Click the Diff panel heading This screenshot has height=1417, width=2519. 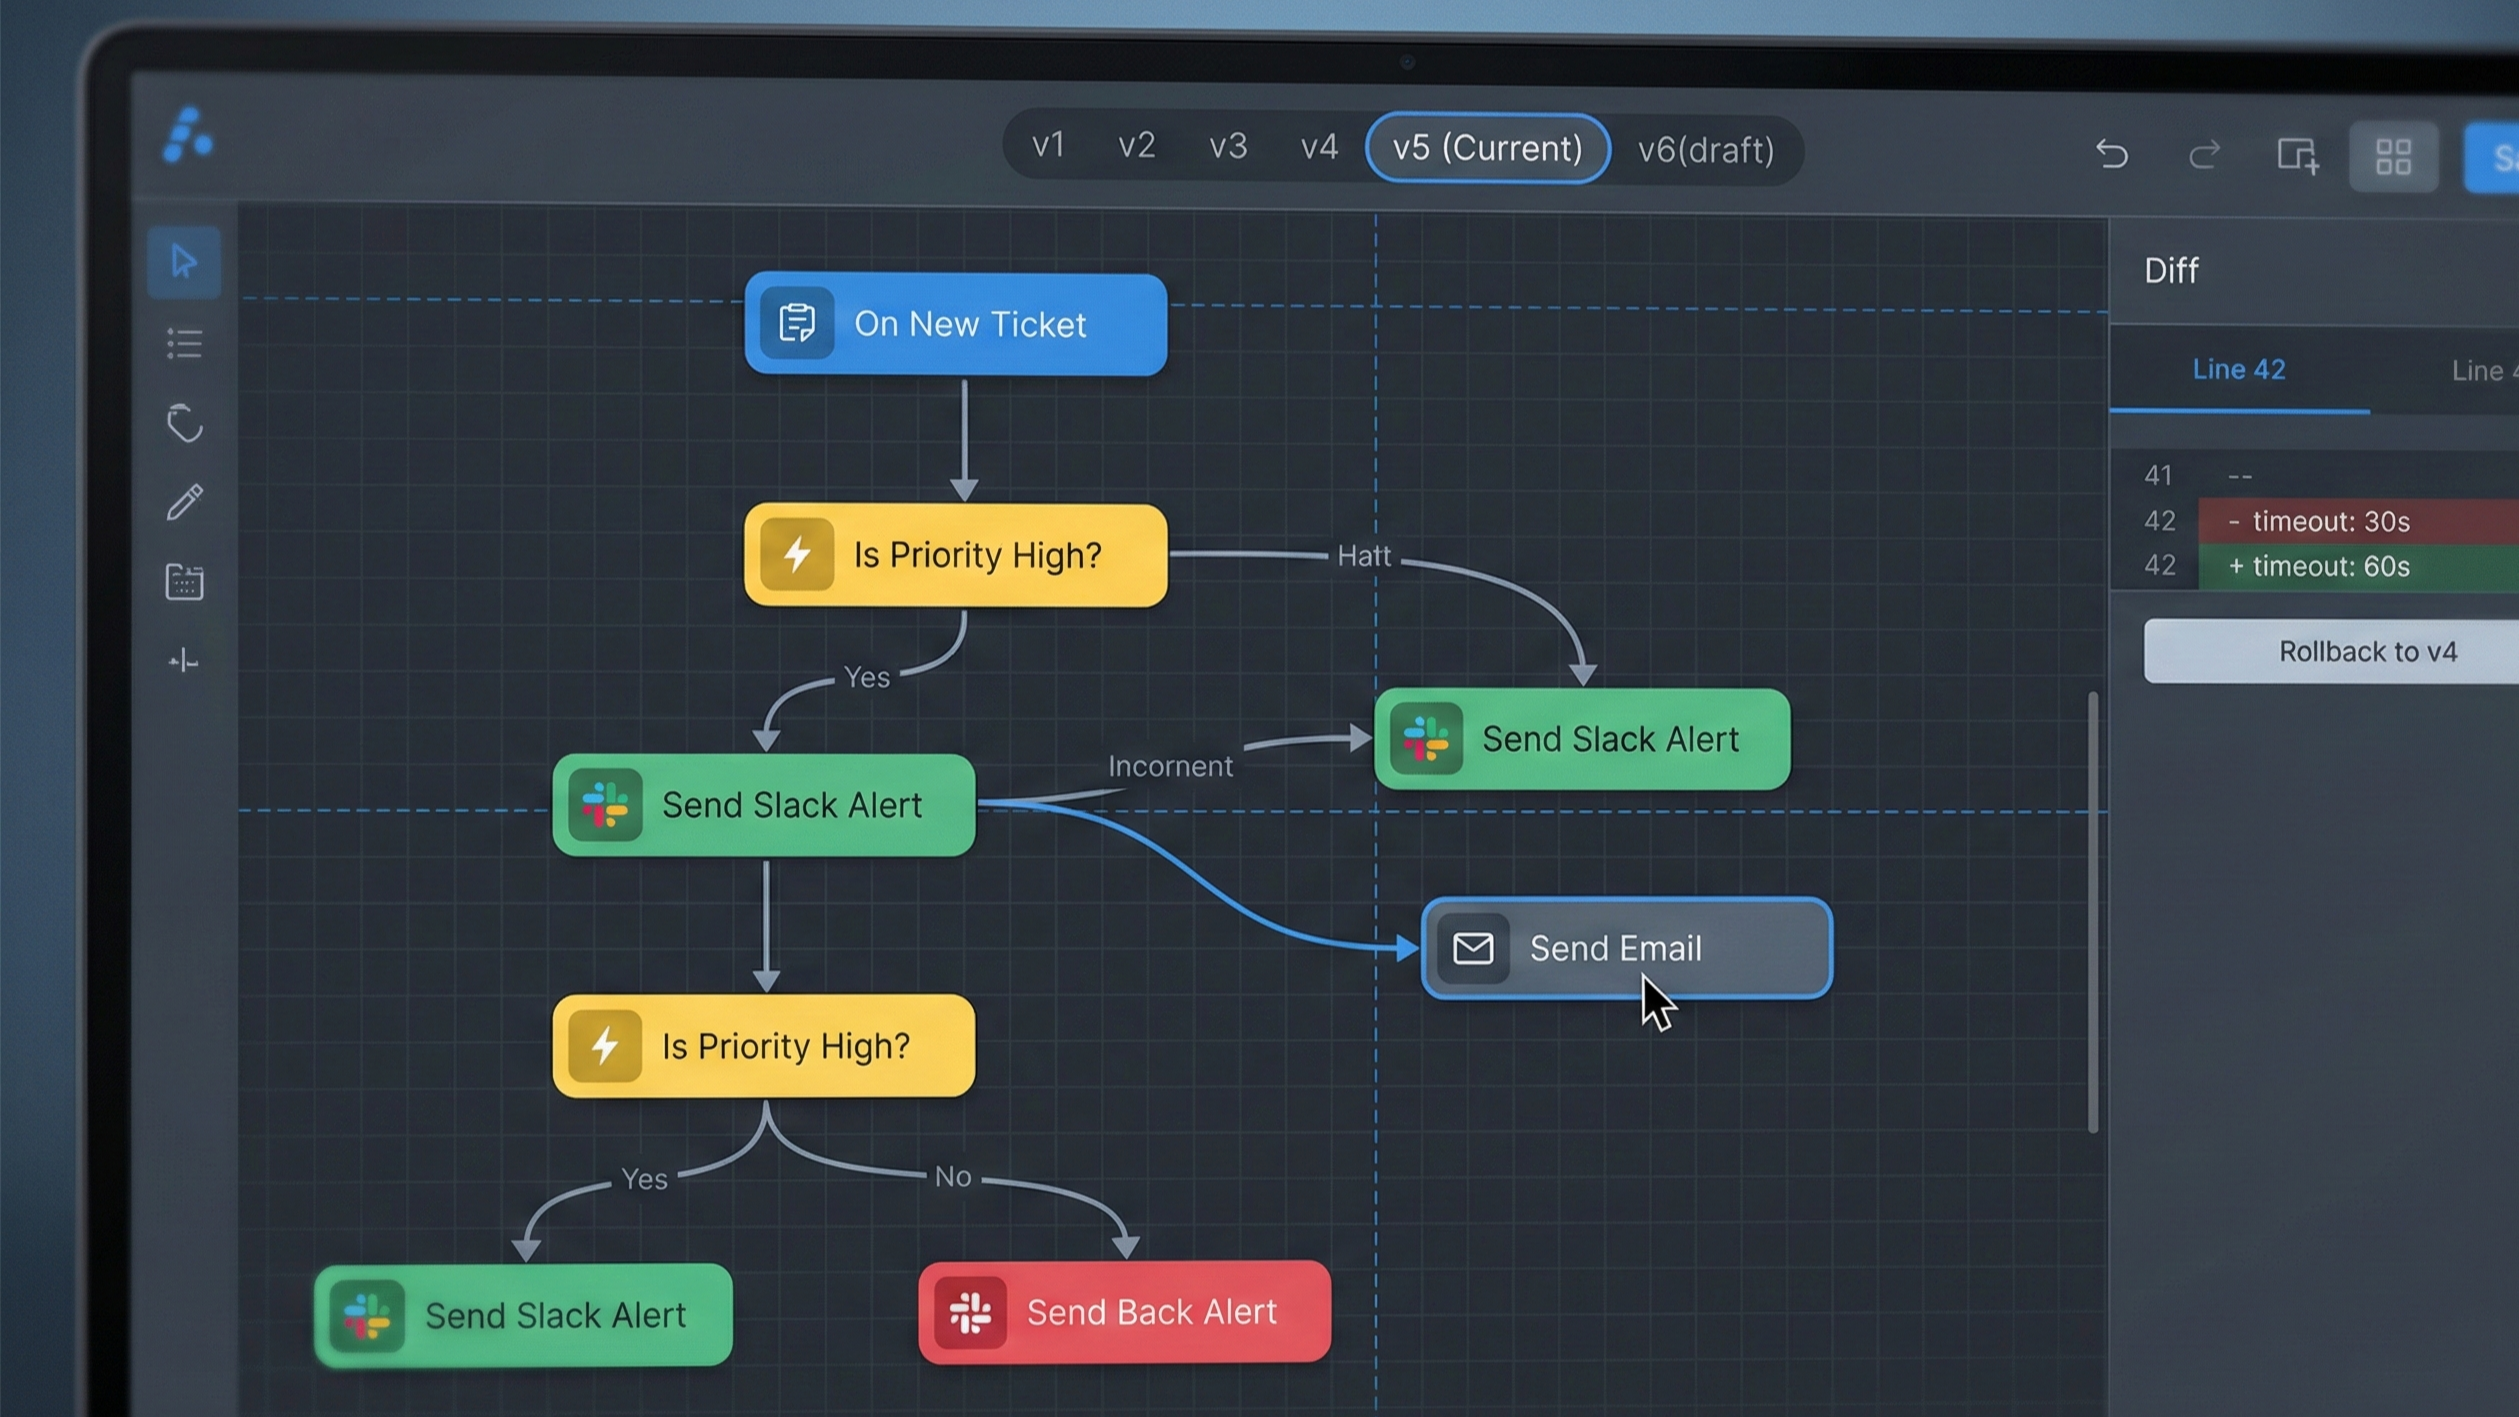click(2171, 271)
